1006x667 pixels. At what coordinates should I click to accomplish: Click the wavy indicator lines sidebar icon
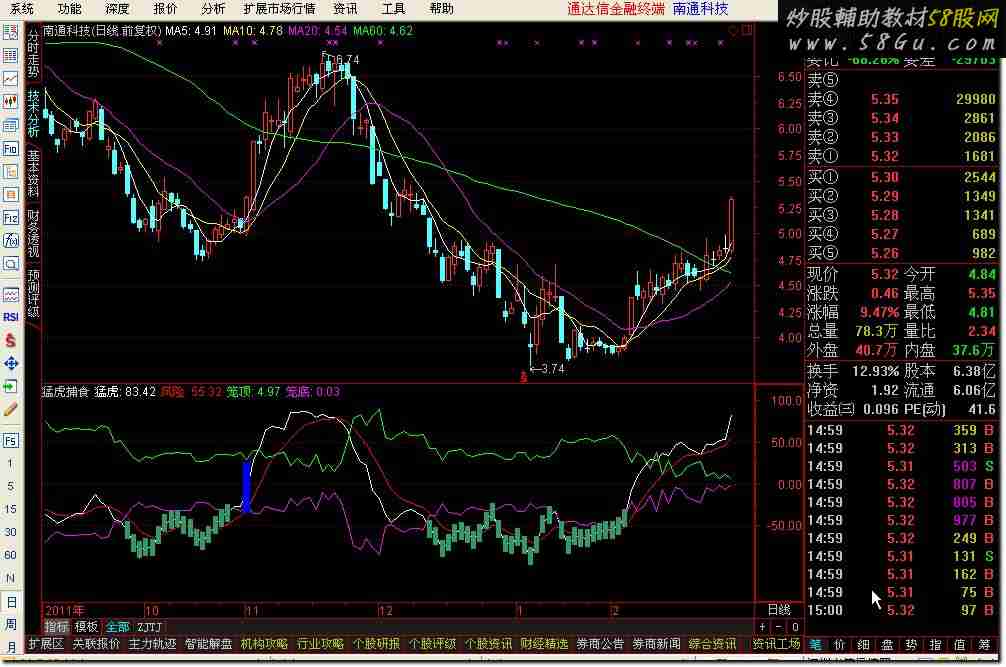(x=10, y=295)
